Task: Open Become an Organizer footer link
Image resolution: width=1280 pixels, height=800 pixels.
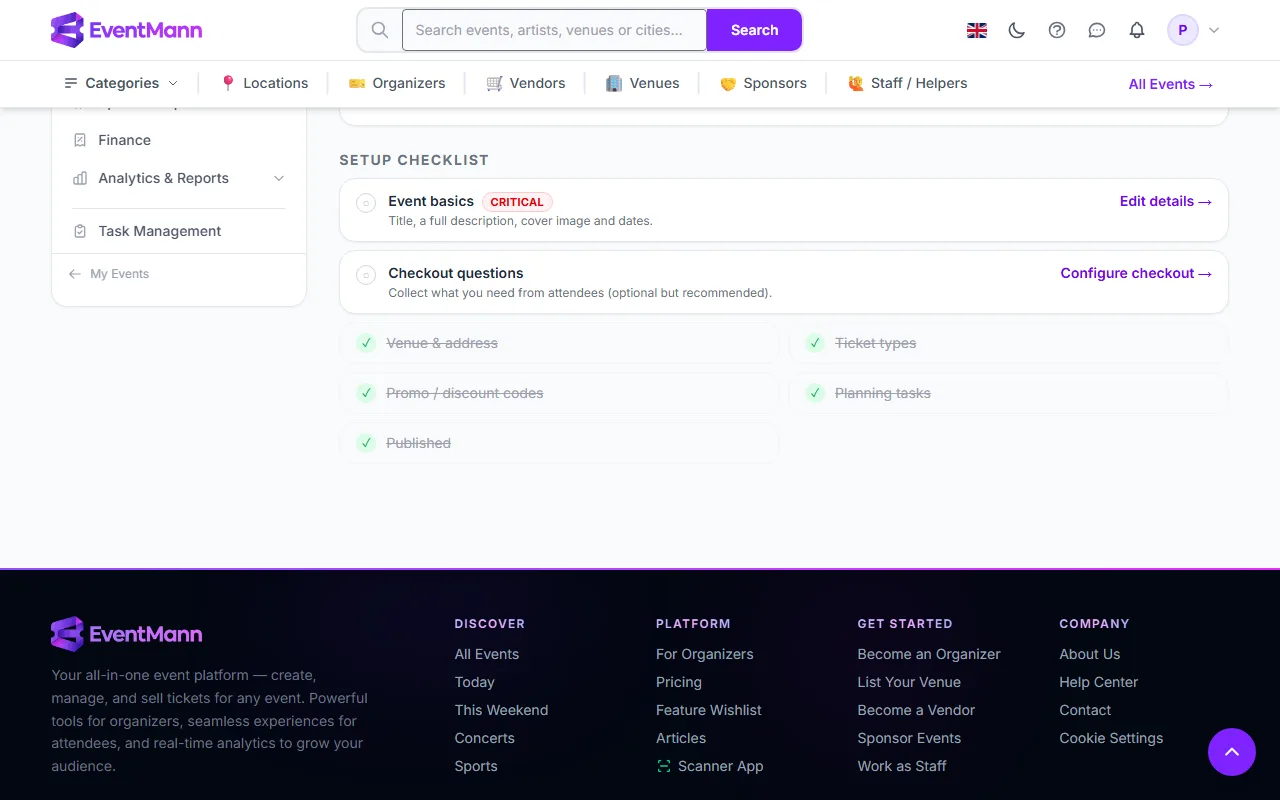Action: 929,654
